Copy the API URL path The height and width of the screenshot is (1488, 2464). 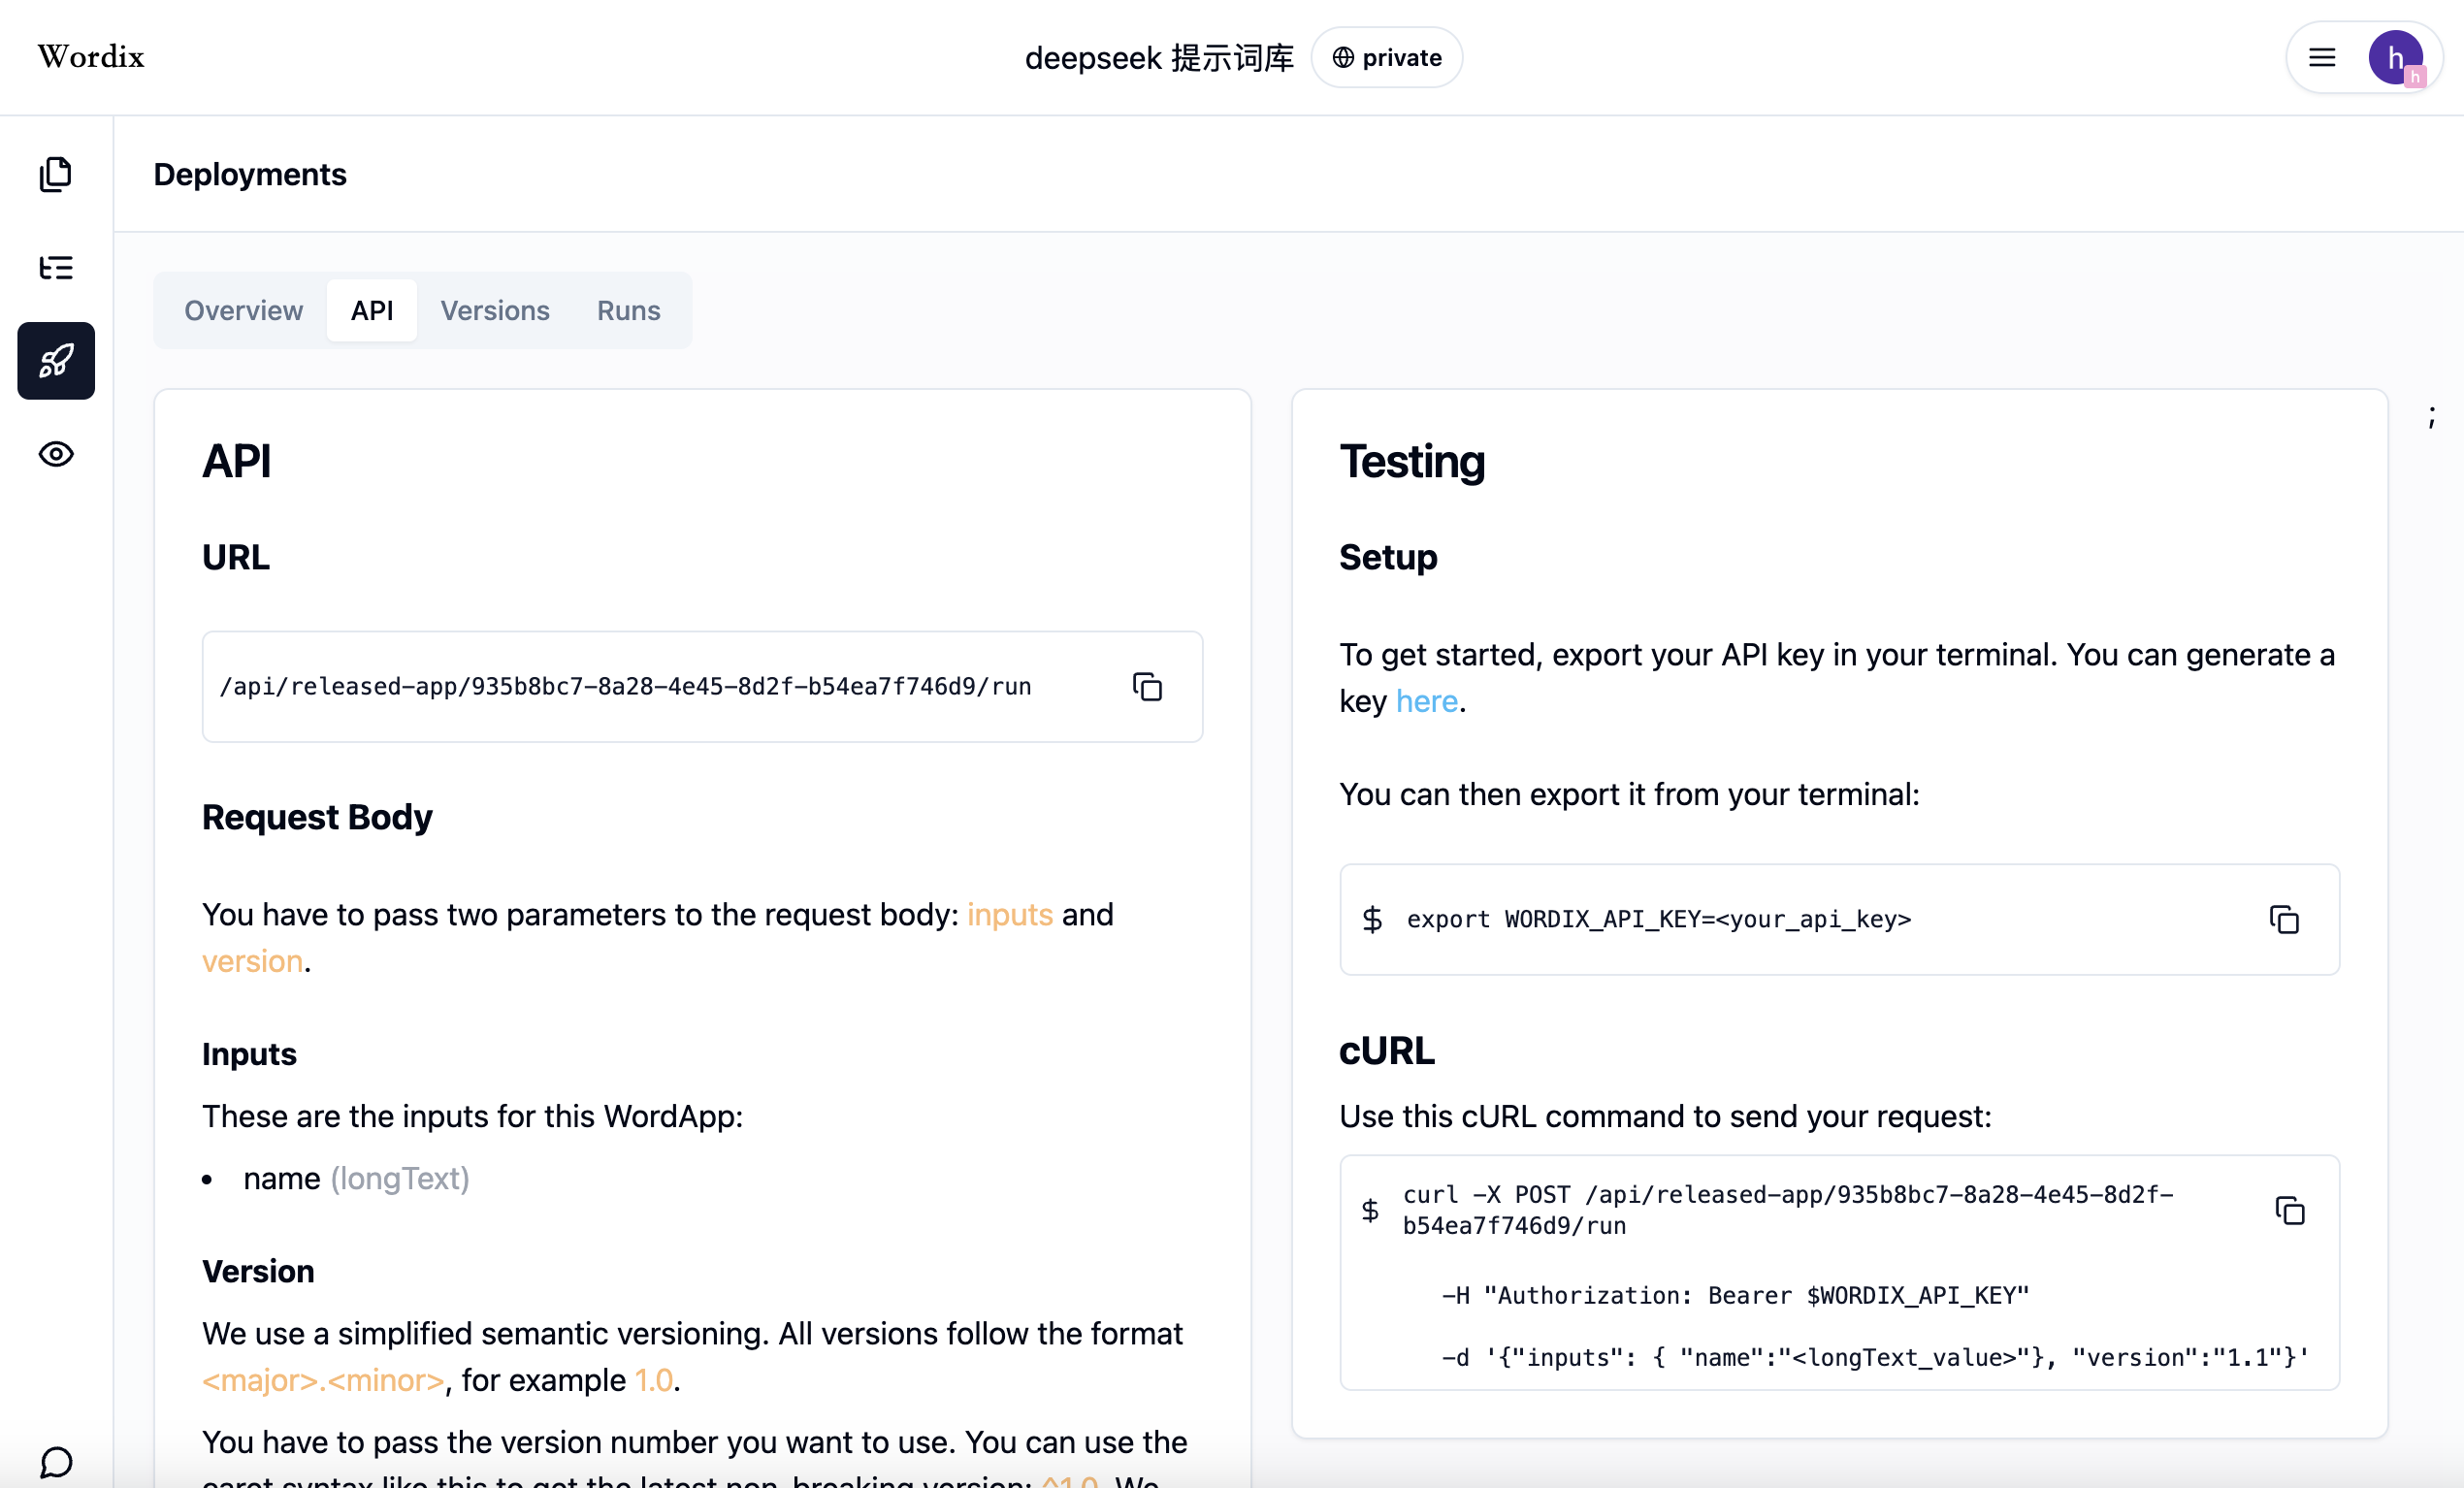1147,687
